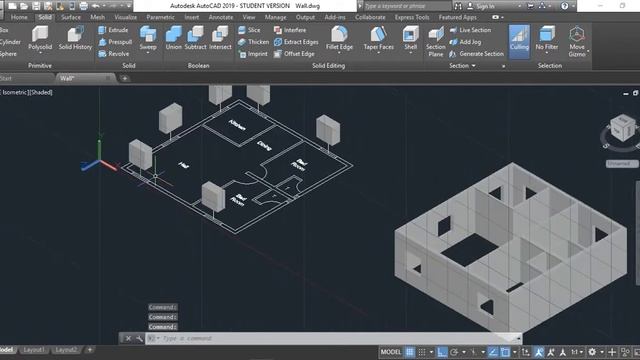Toggle the drawing grid display in status bar
Viewport: 640px width, 360px height.
(409, 352)
